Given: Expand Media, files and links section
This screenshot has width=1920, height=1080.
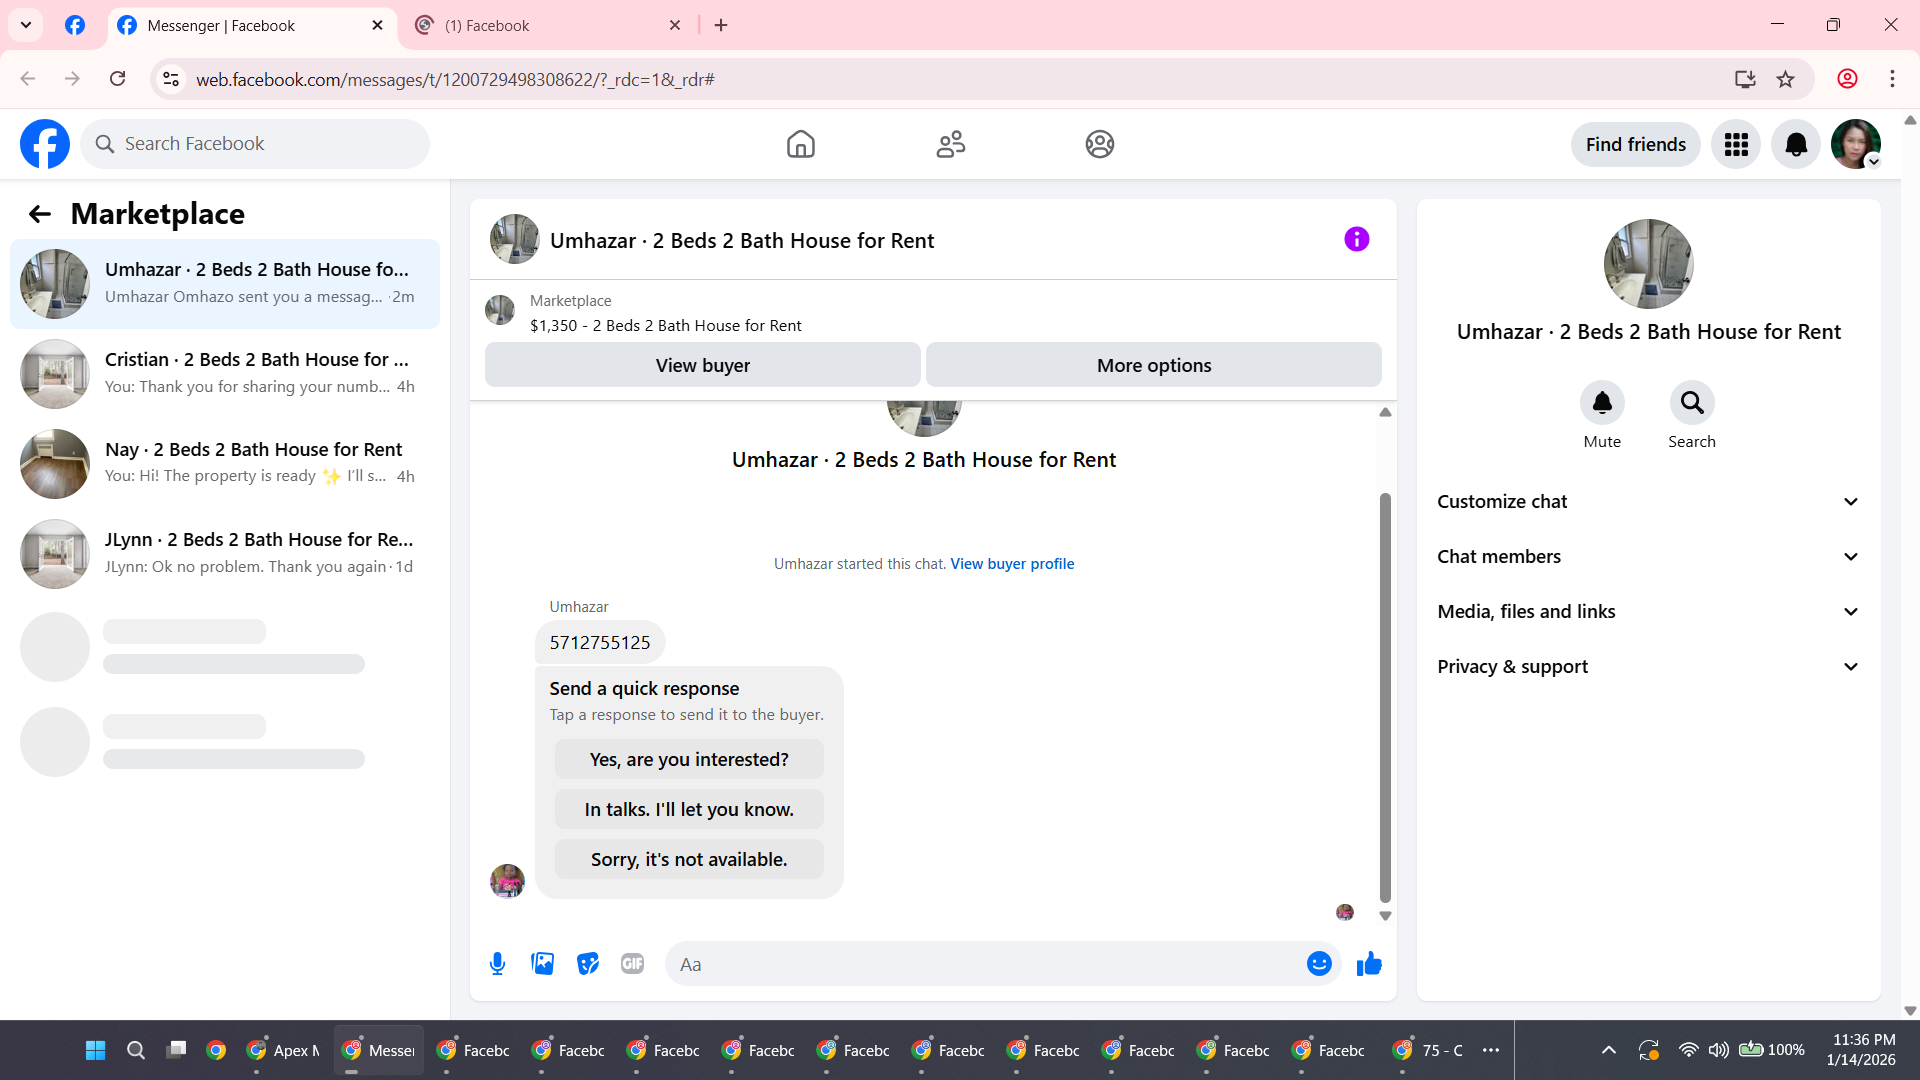Looking at the screenshot, I should pyautogui.click(x=1648, y=612).
